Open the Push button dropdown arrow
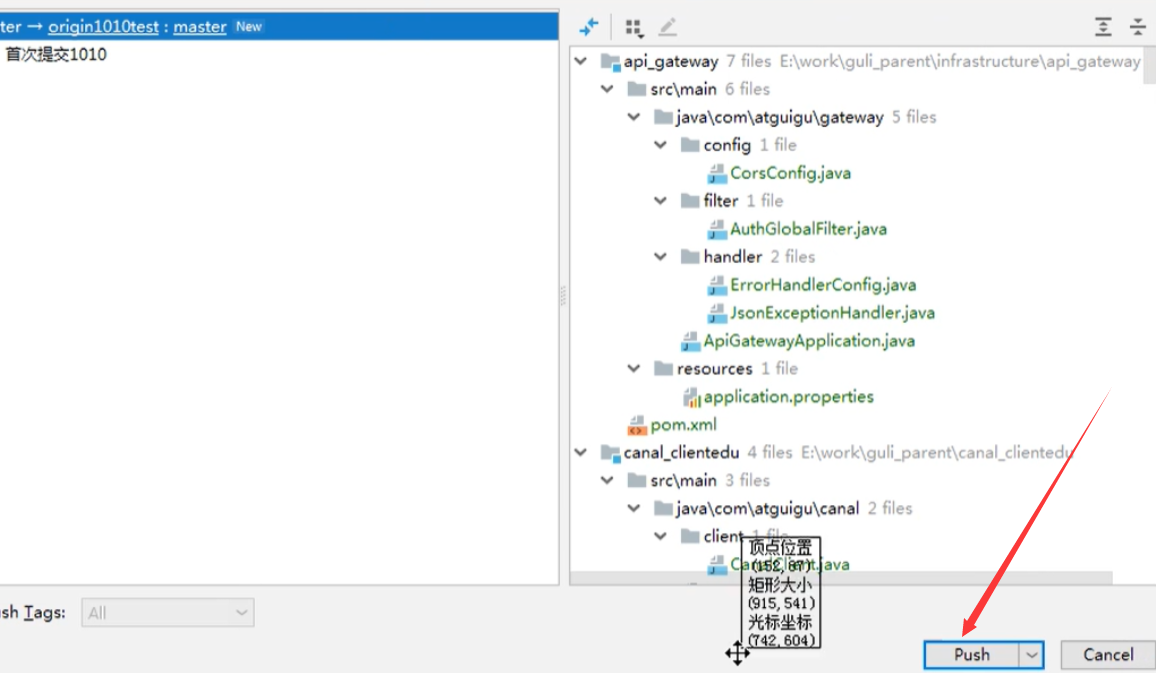Image resolution: width=1165 pixels, height=673 pixels. (1032, 655)
